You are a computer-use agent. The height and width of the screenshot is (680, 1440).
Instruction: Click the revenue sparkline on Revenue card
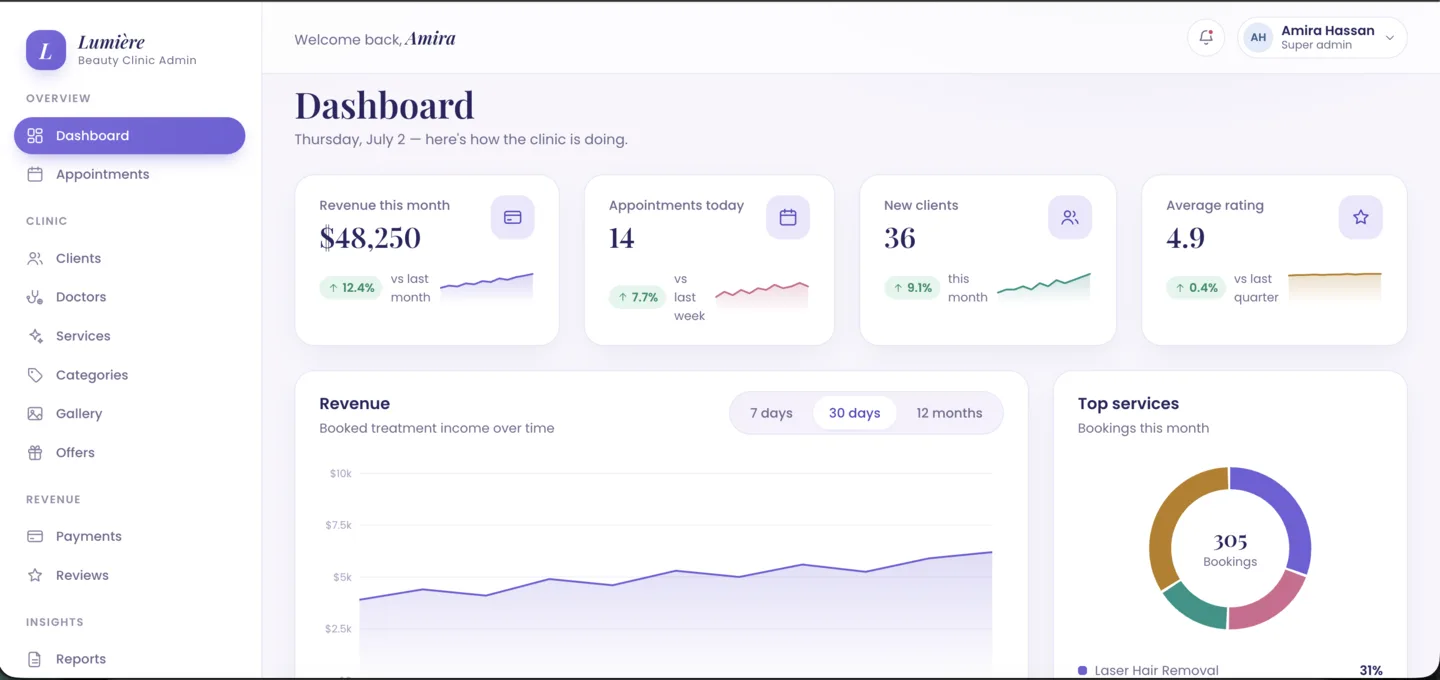(486, 286)
